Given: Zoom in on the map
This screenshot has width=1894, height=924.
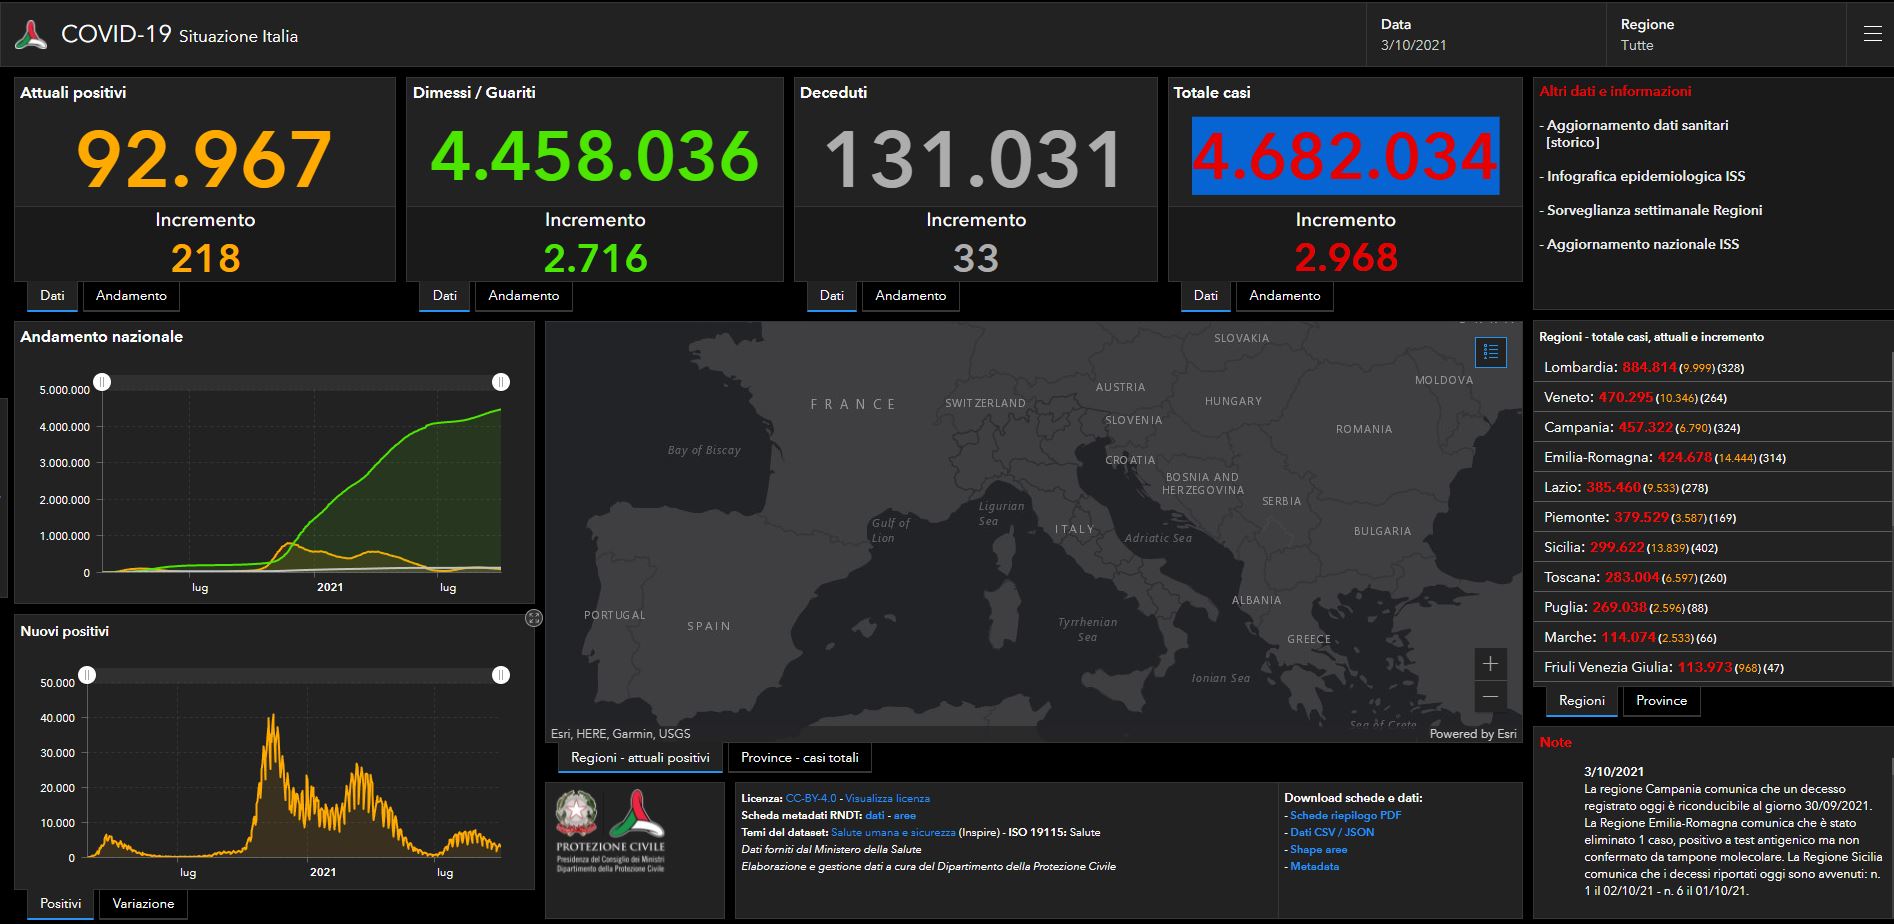Looking at the screenshot, I should coord(1490,664).
